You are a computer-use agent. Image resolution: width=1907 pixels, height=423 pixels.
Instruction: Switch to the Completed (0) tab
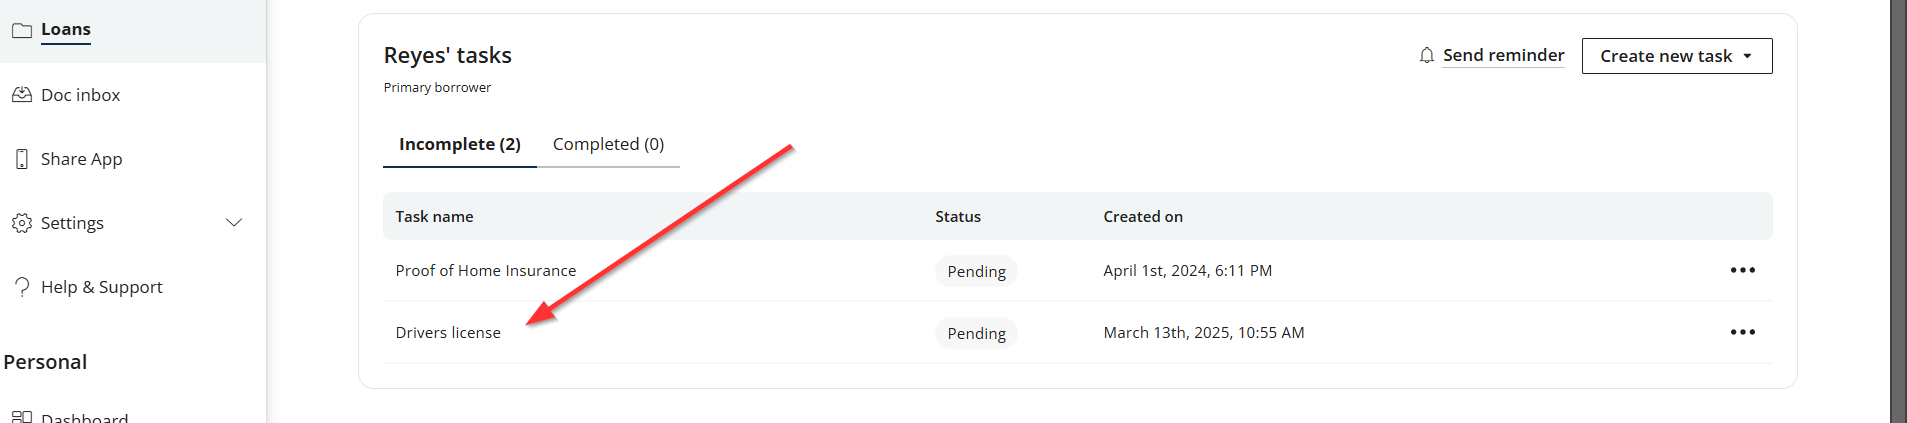pyautogui.click(x=608, y=144)
